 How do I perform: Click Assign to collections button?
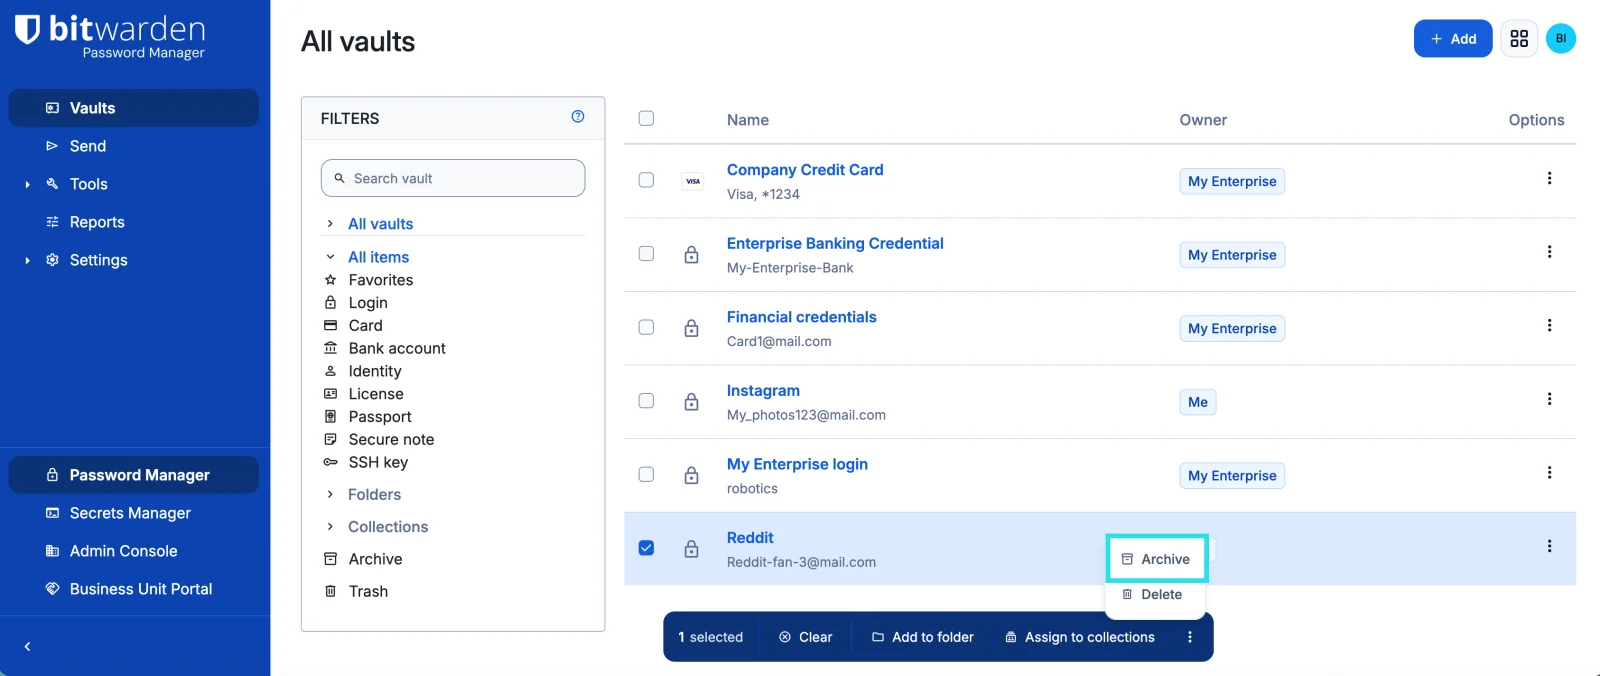coord(1080,637)
